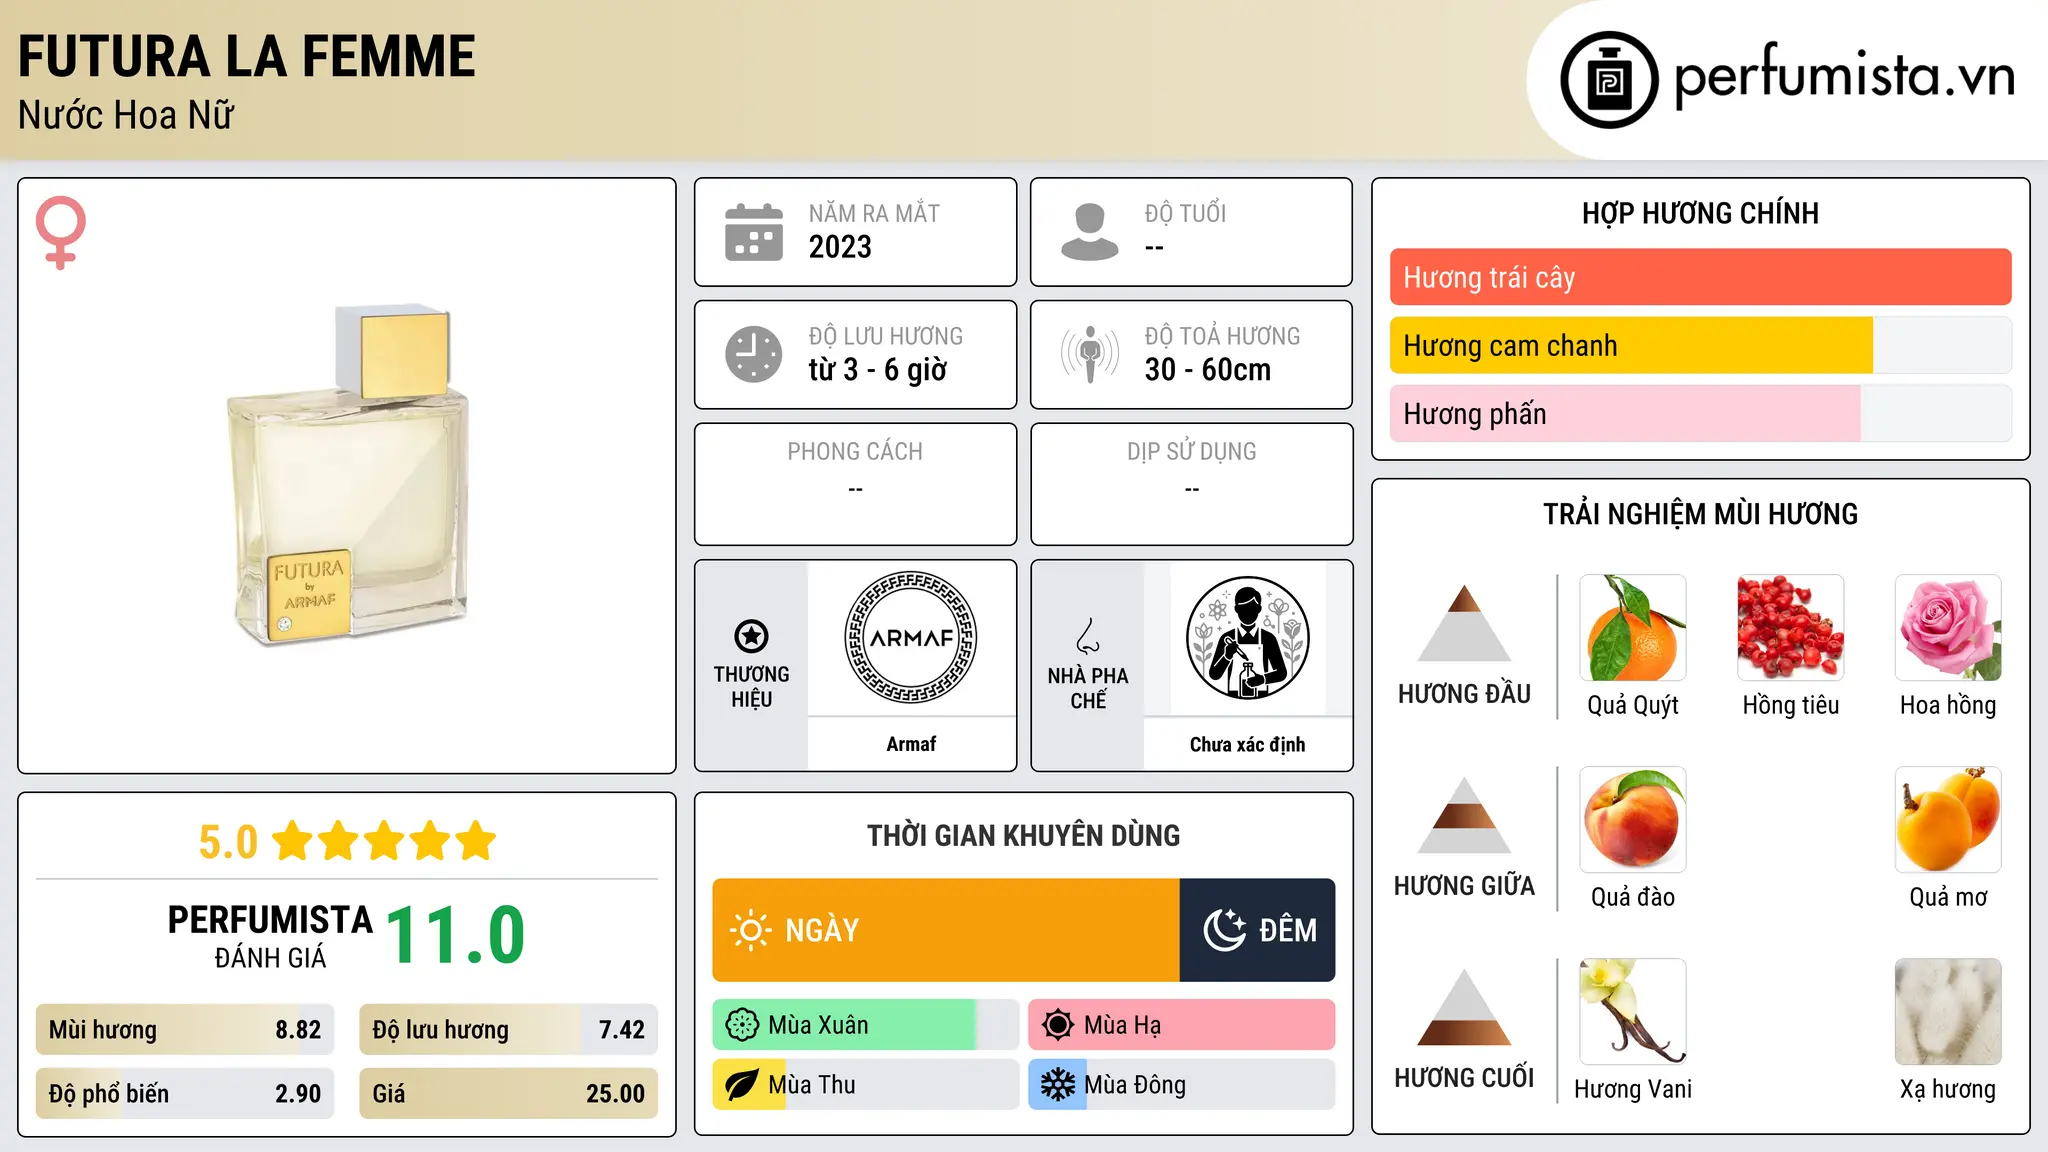The image size is (2048, 1152).
Task: Click the Đêm nighttime usage bar
Action: point(1257,930)
